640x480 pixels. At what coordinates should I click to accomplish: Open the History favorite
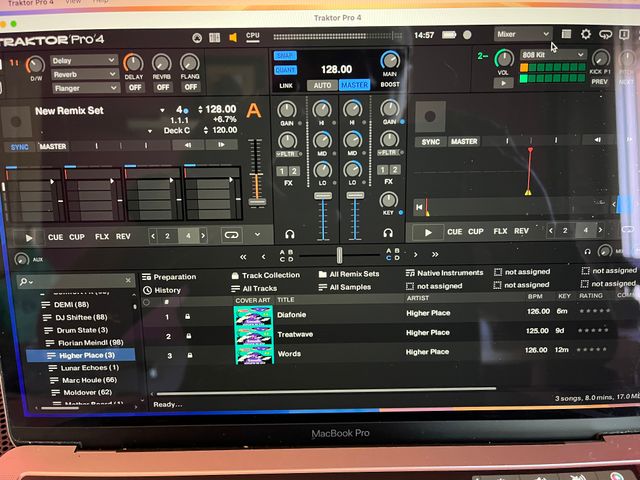tap(162, 290)
